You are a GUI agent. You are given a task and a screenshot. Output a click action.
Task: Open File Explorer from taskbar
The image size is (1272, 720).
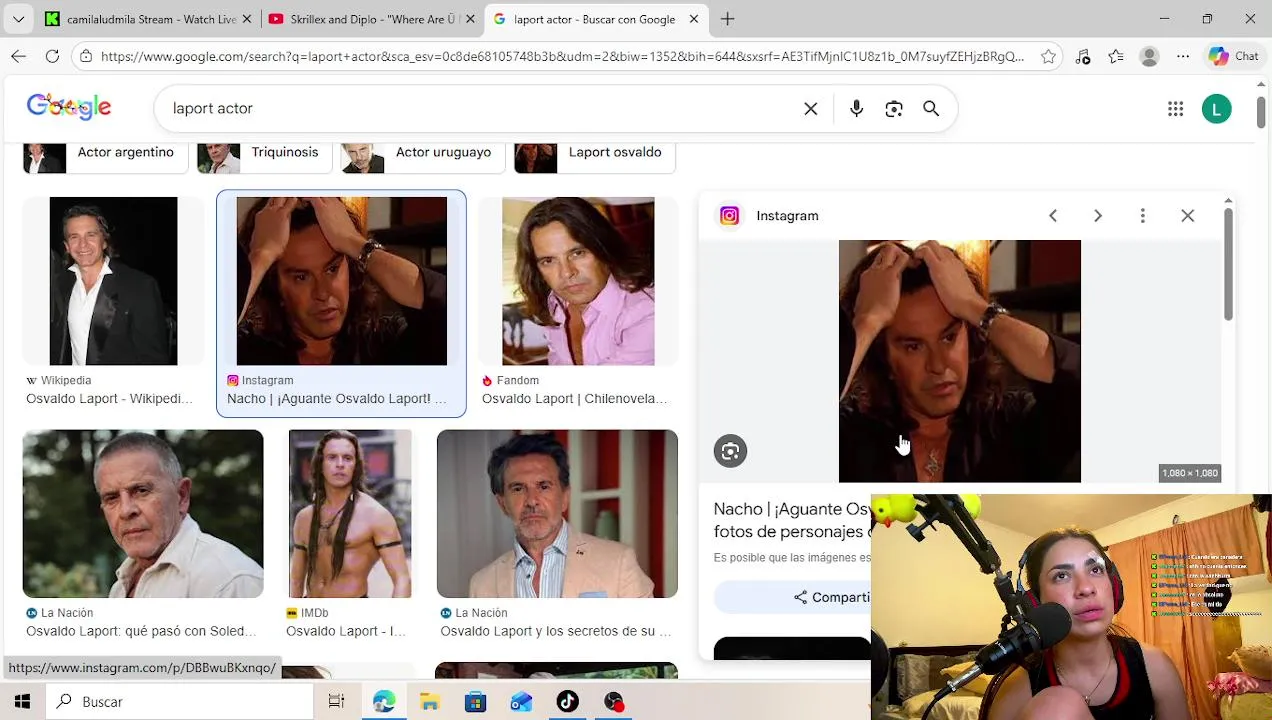tap(430, 702)
